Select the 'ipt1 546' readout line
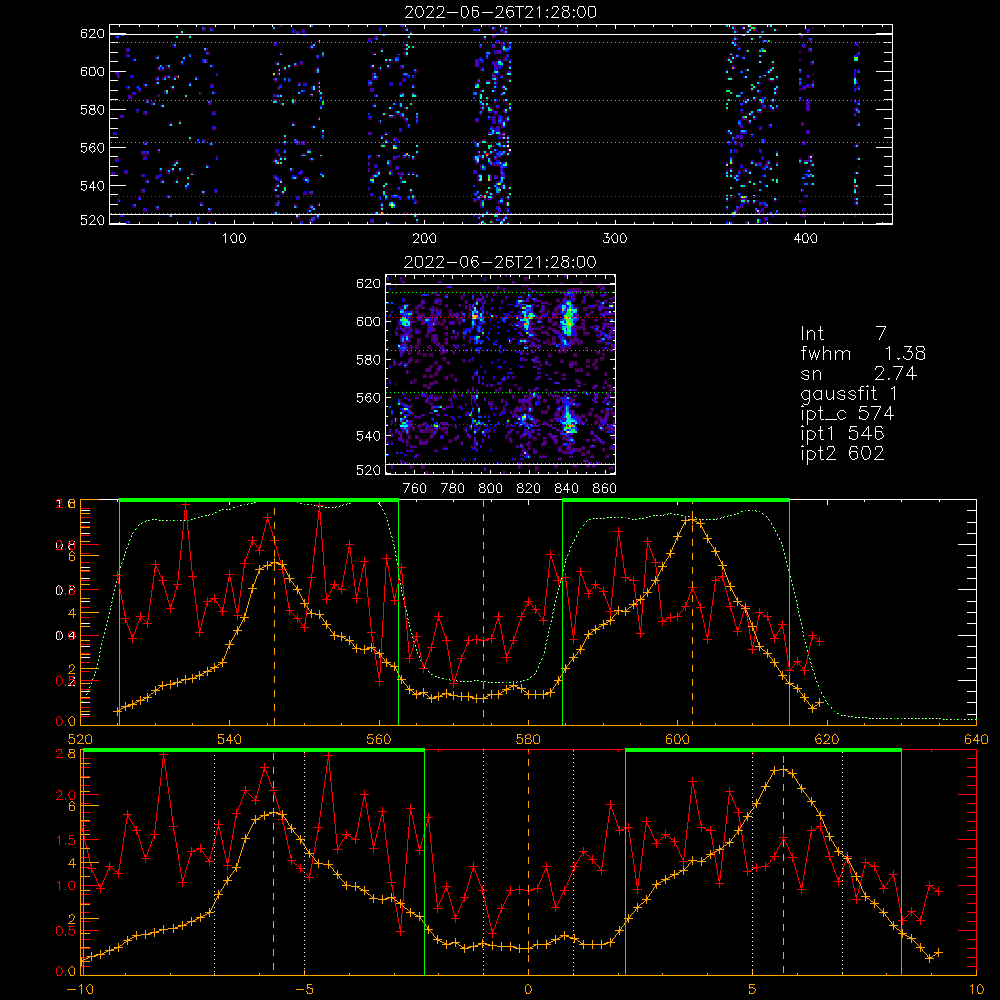The image size is (1000, 1000). tap(842, 433)
